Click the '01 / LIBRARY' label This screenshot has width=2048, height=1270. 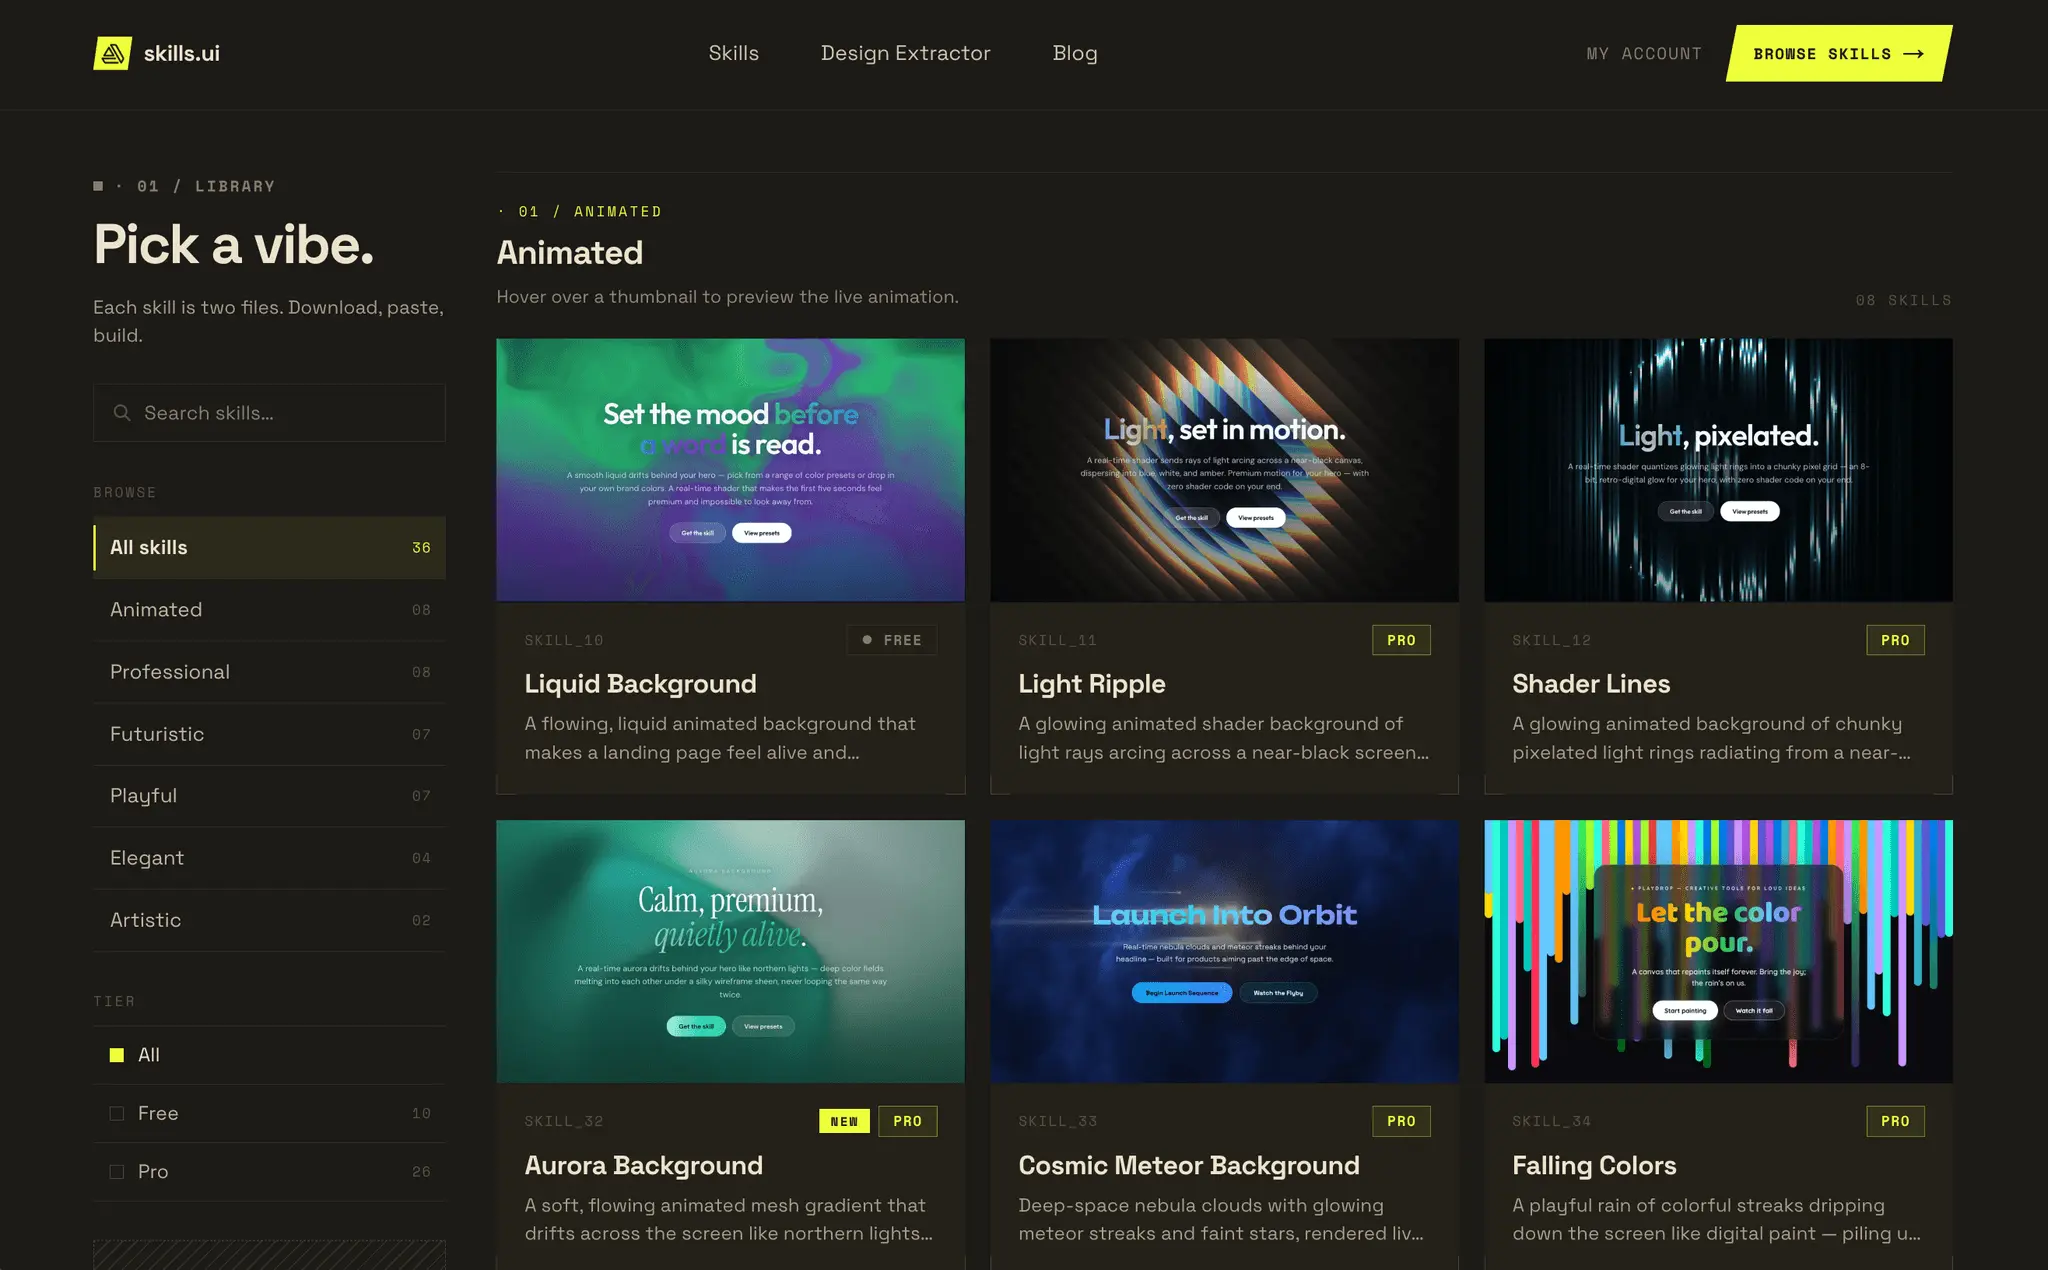pyautogui.click(x=206, y=187)
